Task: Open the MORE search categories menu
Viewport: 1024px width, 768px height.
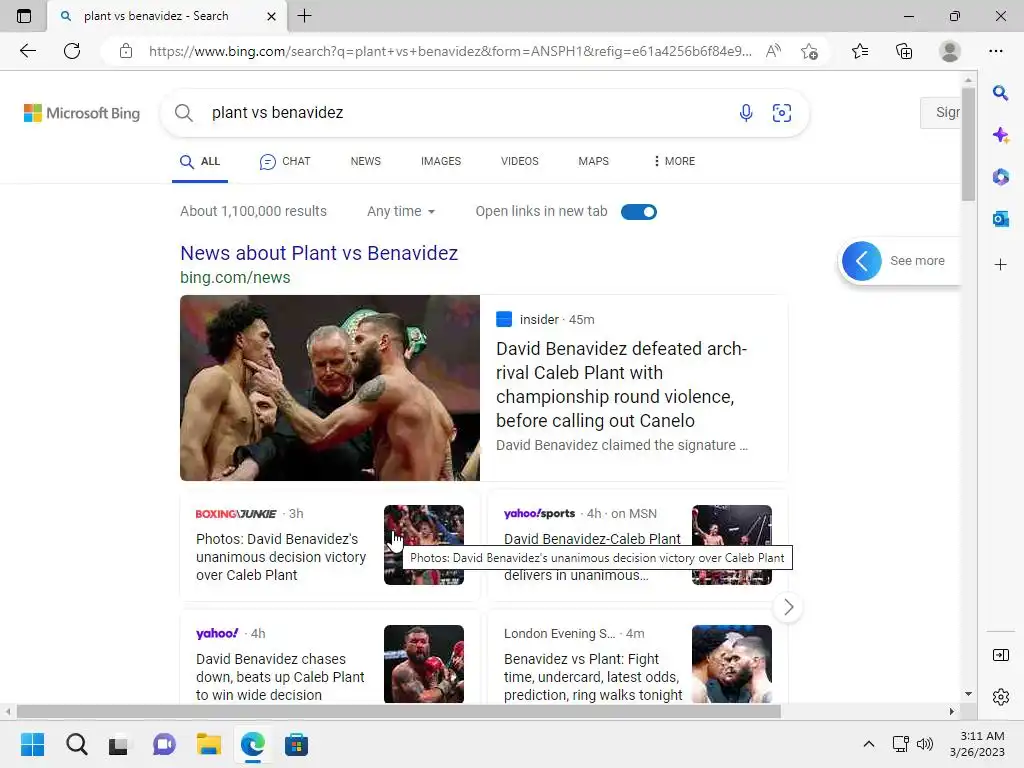Action: (675, 161)
